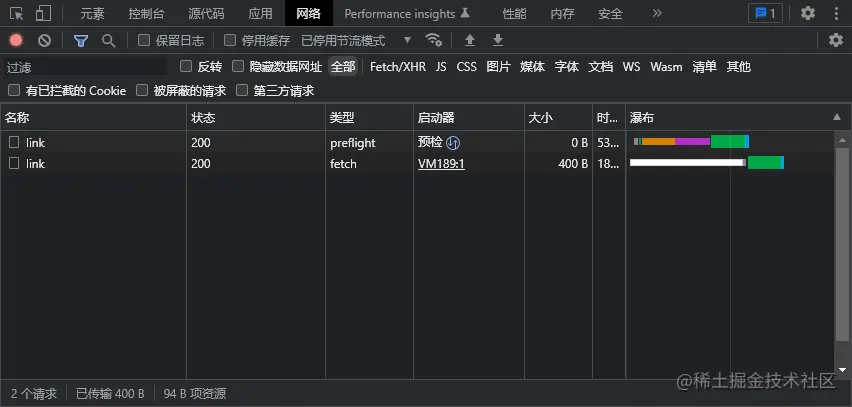Image resolution: width=852 pixels, height=407 pixels.
Task: Open network conditions wifi icon
Action: (x=434, y=40)
